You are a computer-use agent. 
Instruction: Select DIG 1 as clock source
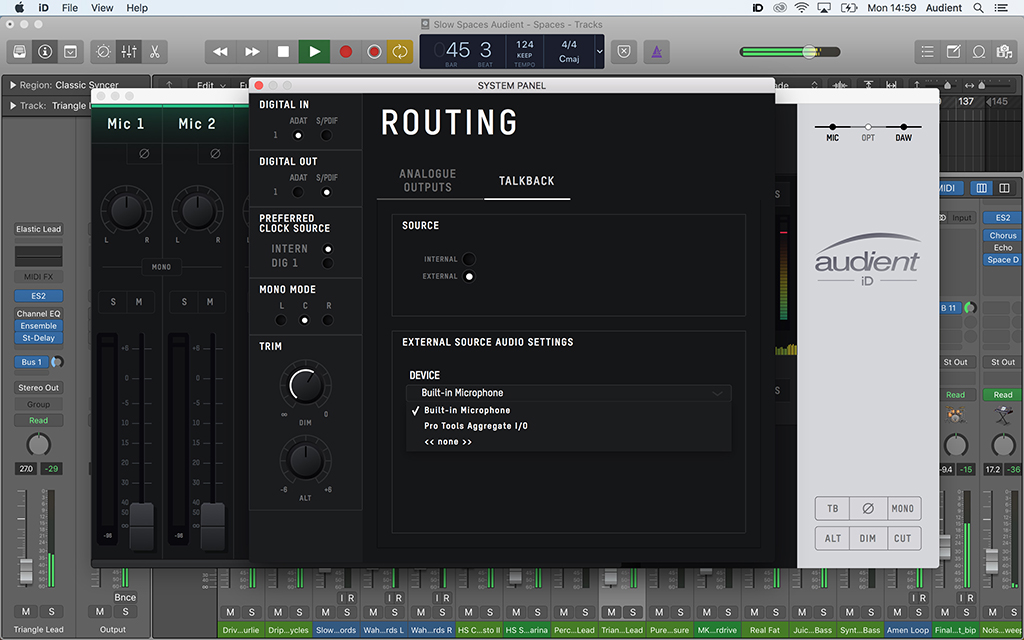(327, 263)
